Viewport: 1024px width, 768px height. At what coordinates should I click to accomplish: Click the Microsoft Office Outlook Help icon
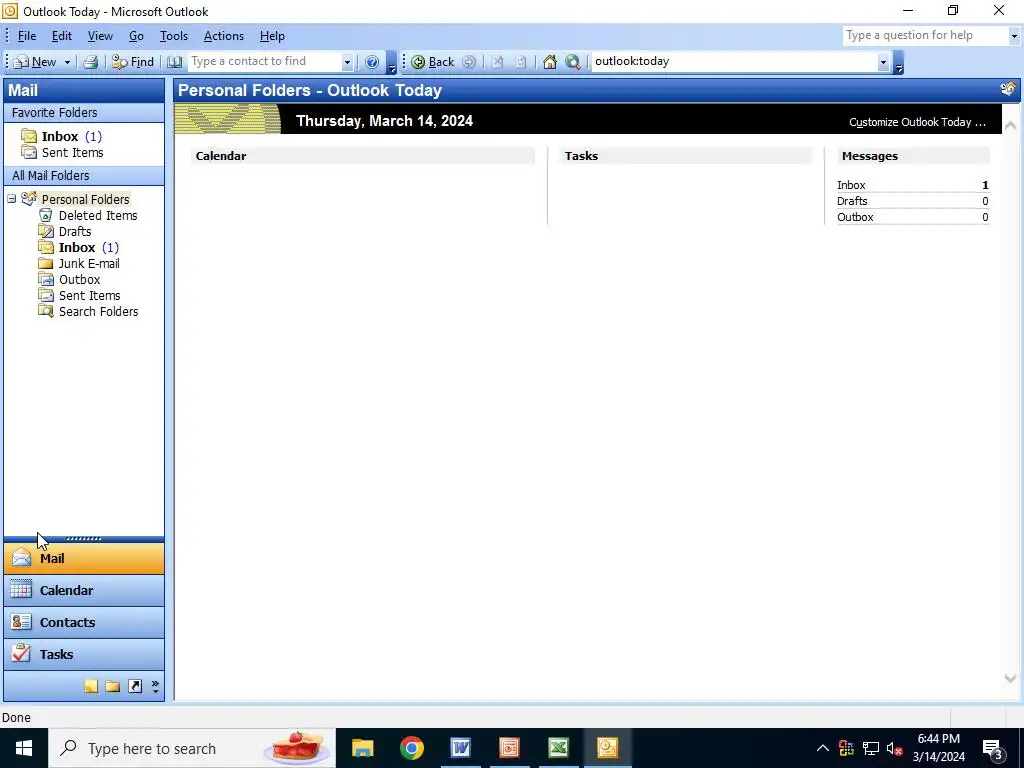(x=372, y=62)
